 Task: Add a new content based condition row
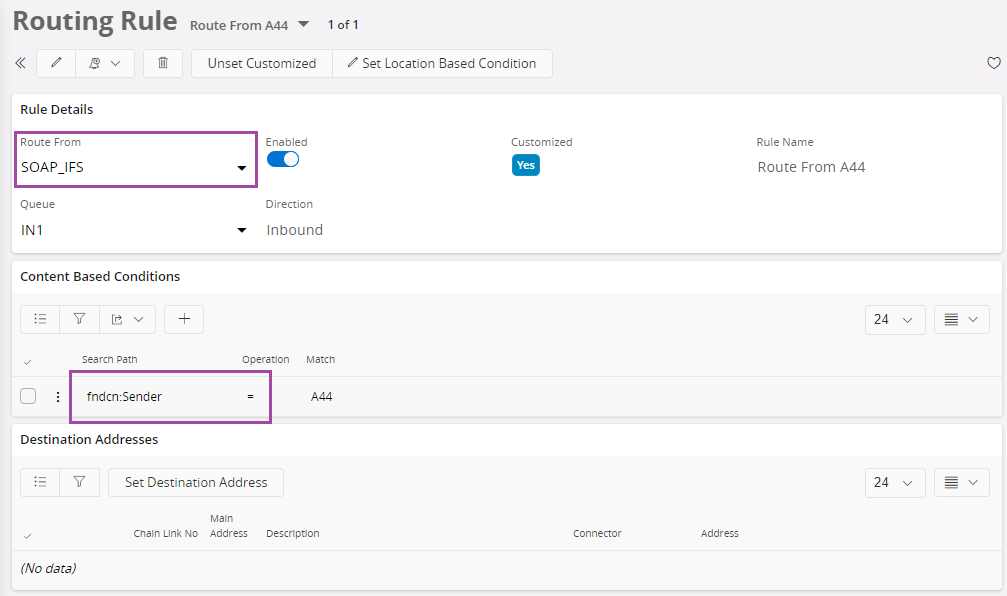184,319
